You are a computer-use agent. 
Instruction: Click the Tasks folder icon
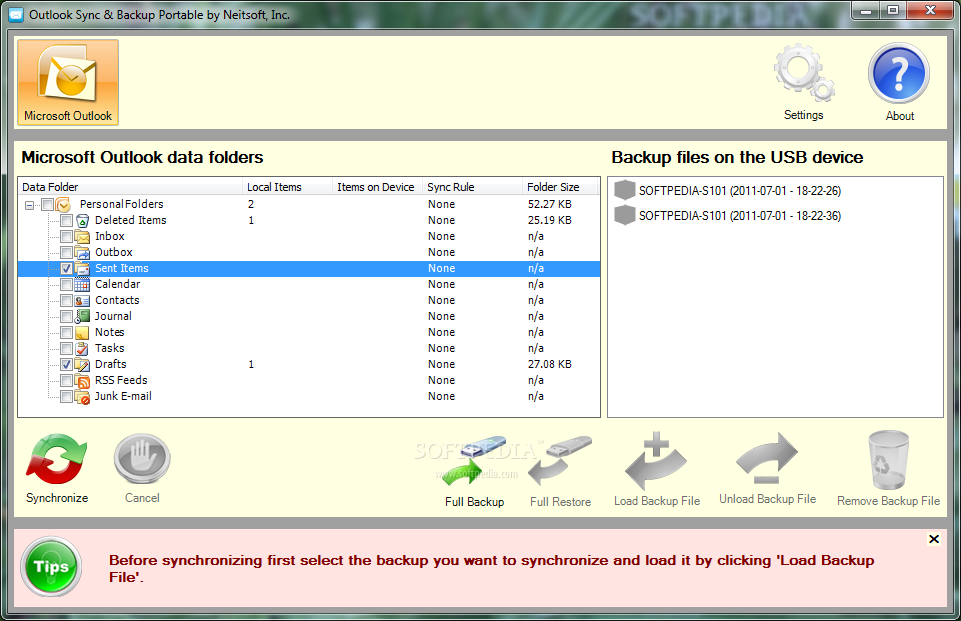pos(82,348)
